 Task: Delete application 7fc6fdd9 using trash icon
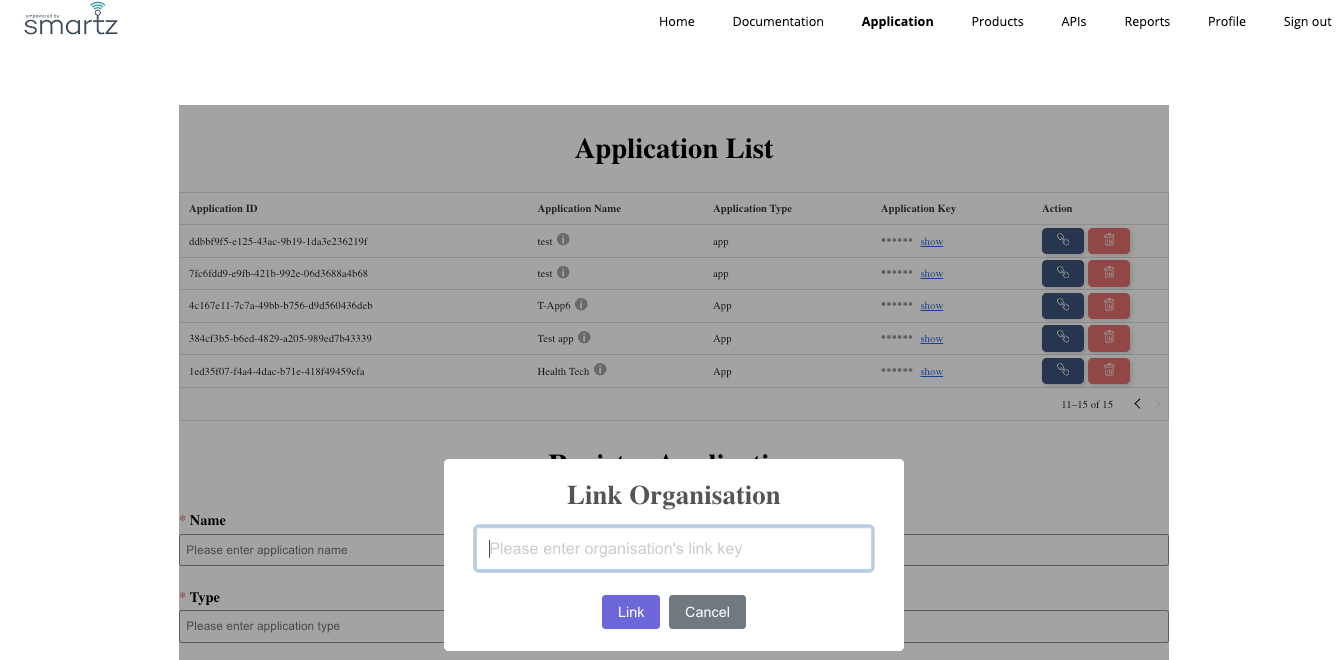(1108, 273)
